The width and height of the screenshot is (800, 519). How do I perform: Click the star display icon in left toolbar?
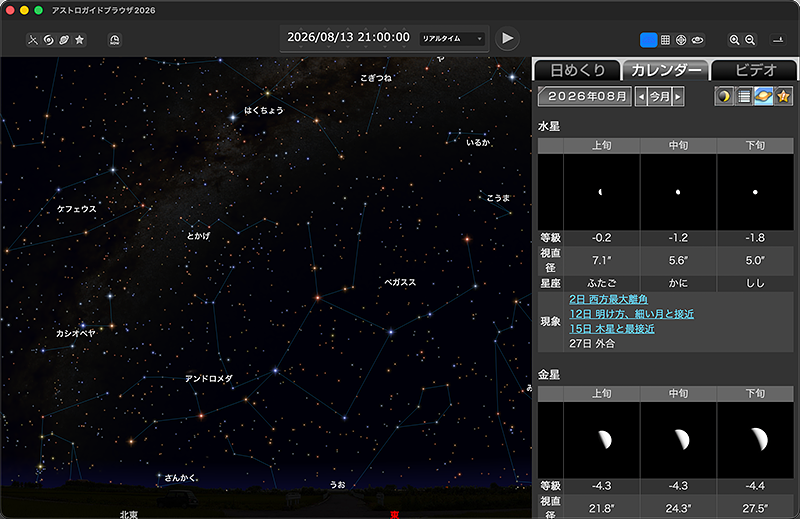point(80,40)
